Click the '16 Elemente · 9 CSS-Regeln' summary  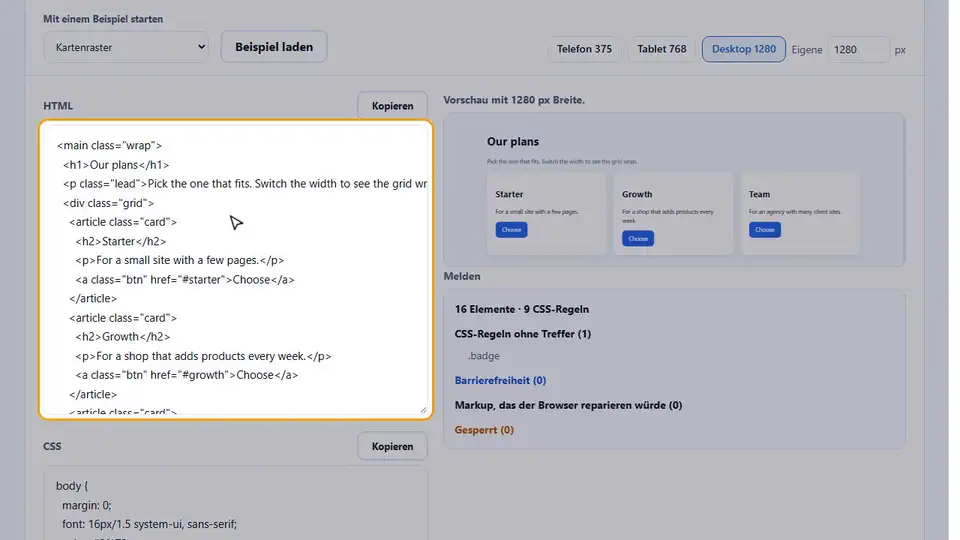(522, 309)
